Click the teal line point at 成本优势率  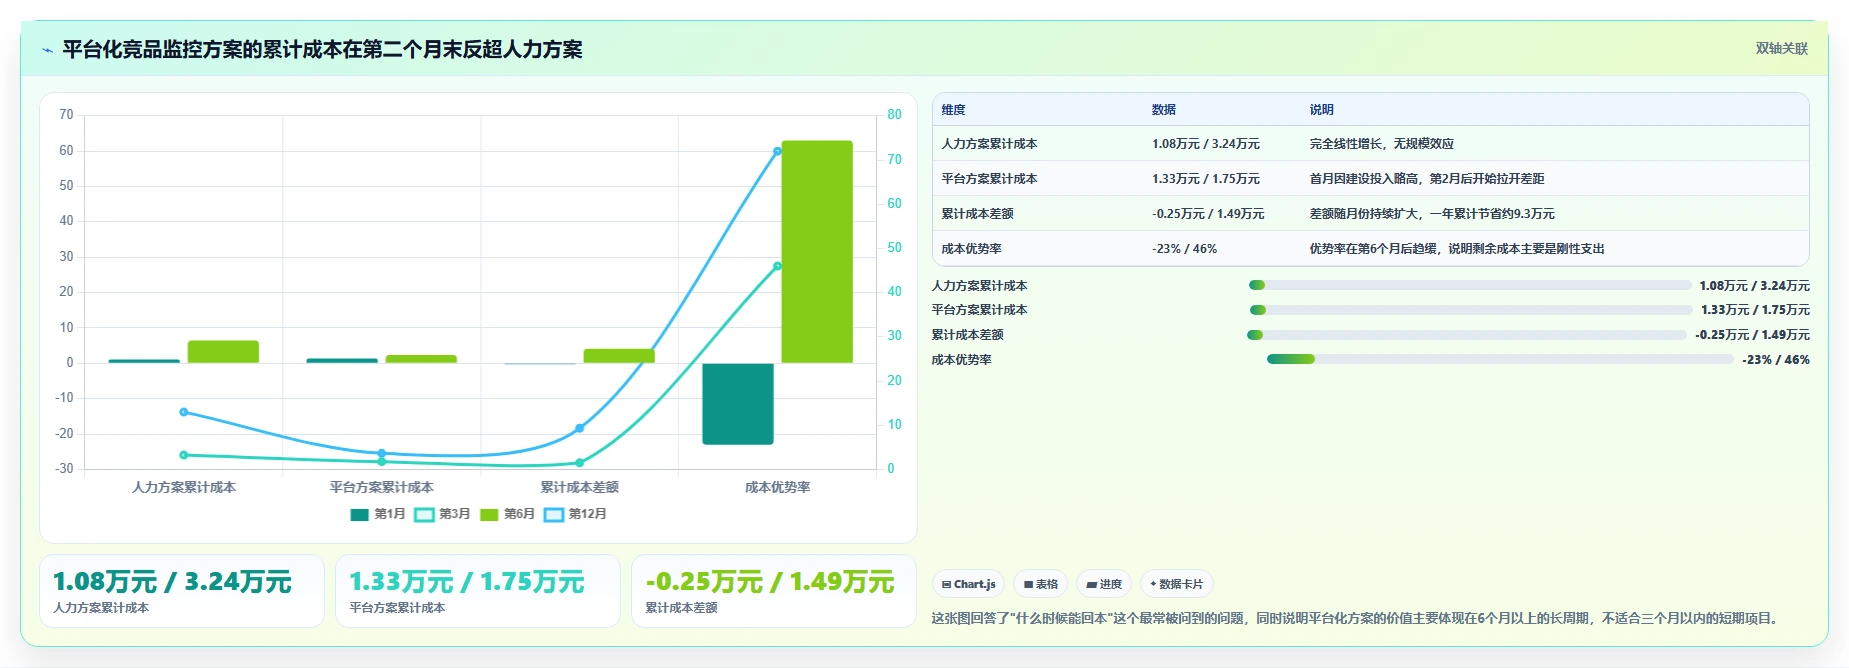[x=778, y=266]
